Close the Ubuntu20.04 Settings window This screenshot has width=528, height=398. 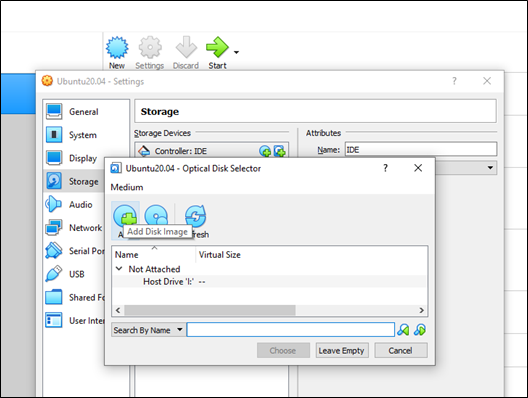487,81
